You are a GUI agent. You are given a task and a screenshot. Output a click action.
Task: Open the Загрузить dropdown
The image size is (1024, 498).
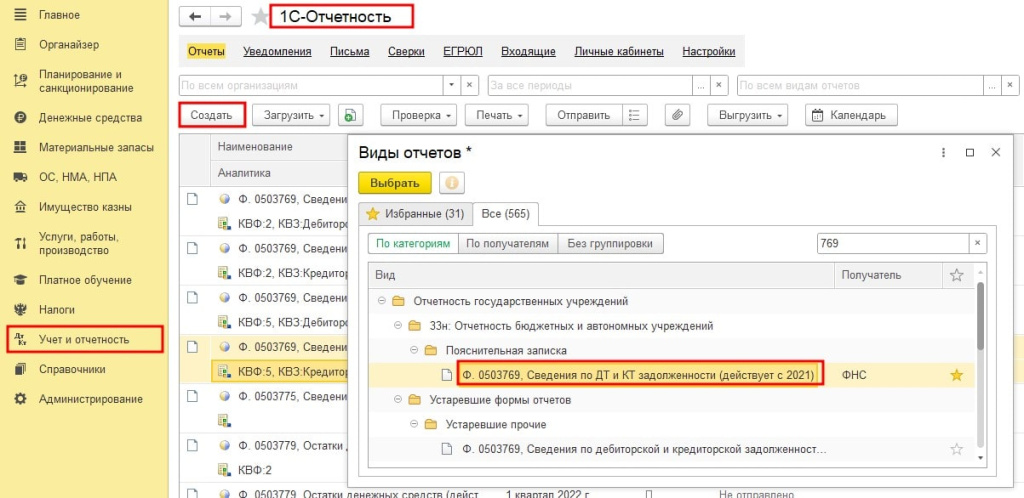click(291, 115)
